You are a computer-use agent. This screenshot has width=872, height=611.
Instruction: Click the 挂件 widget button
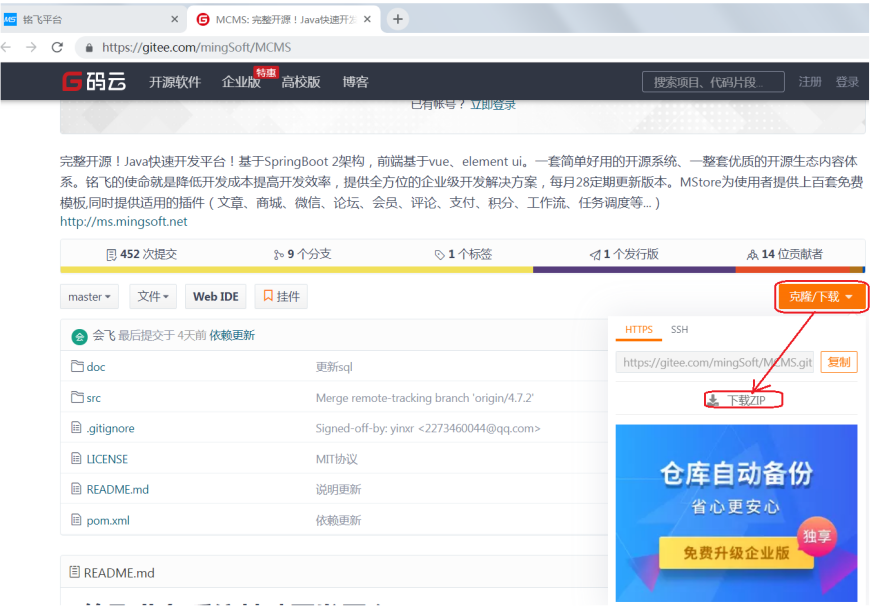coord(281,297)
